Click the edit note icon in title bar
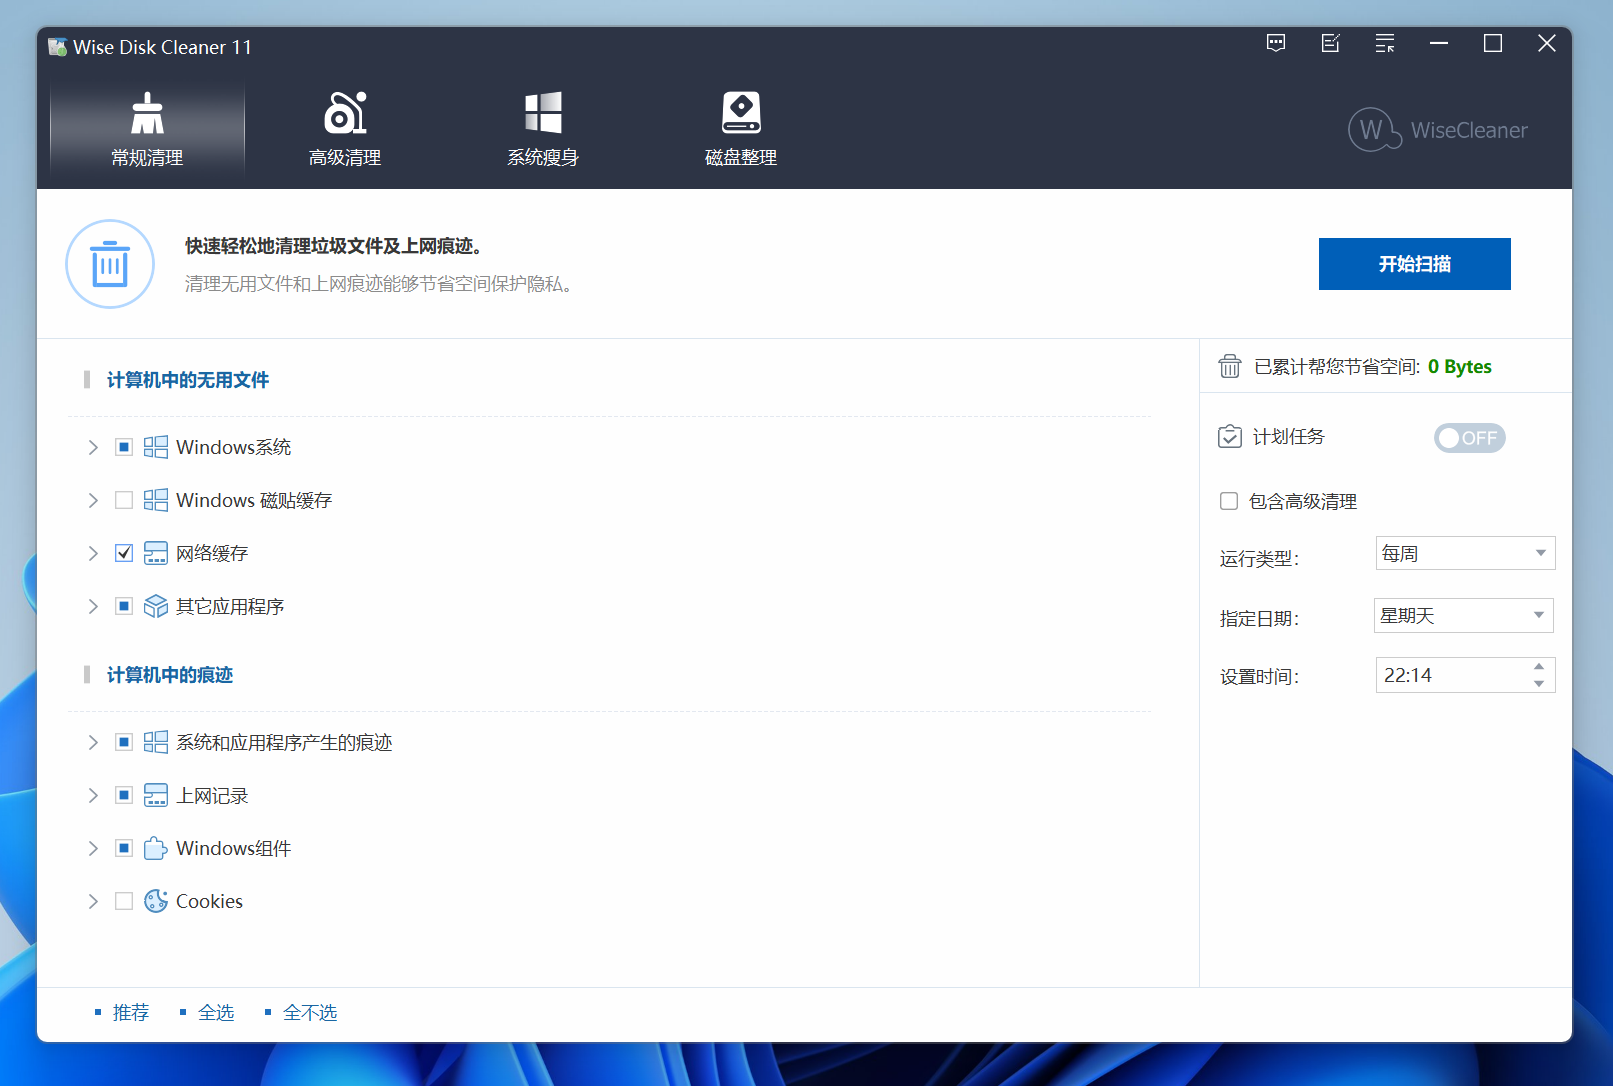1613x1086 pixels. pyautogui.click(x=1330, y=43)
